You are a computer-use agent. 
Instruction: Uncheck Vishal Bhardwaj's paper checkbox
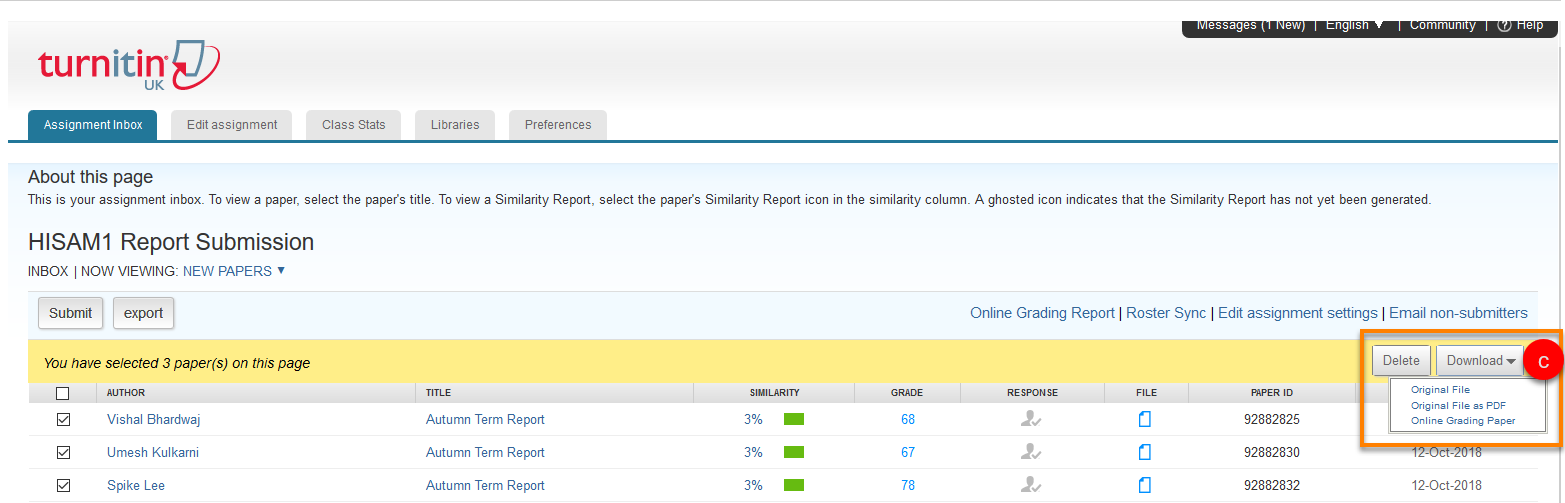pos(63,419)
